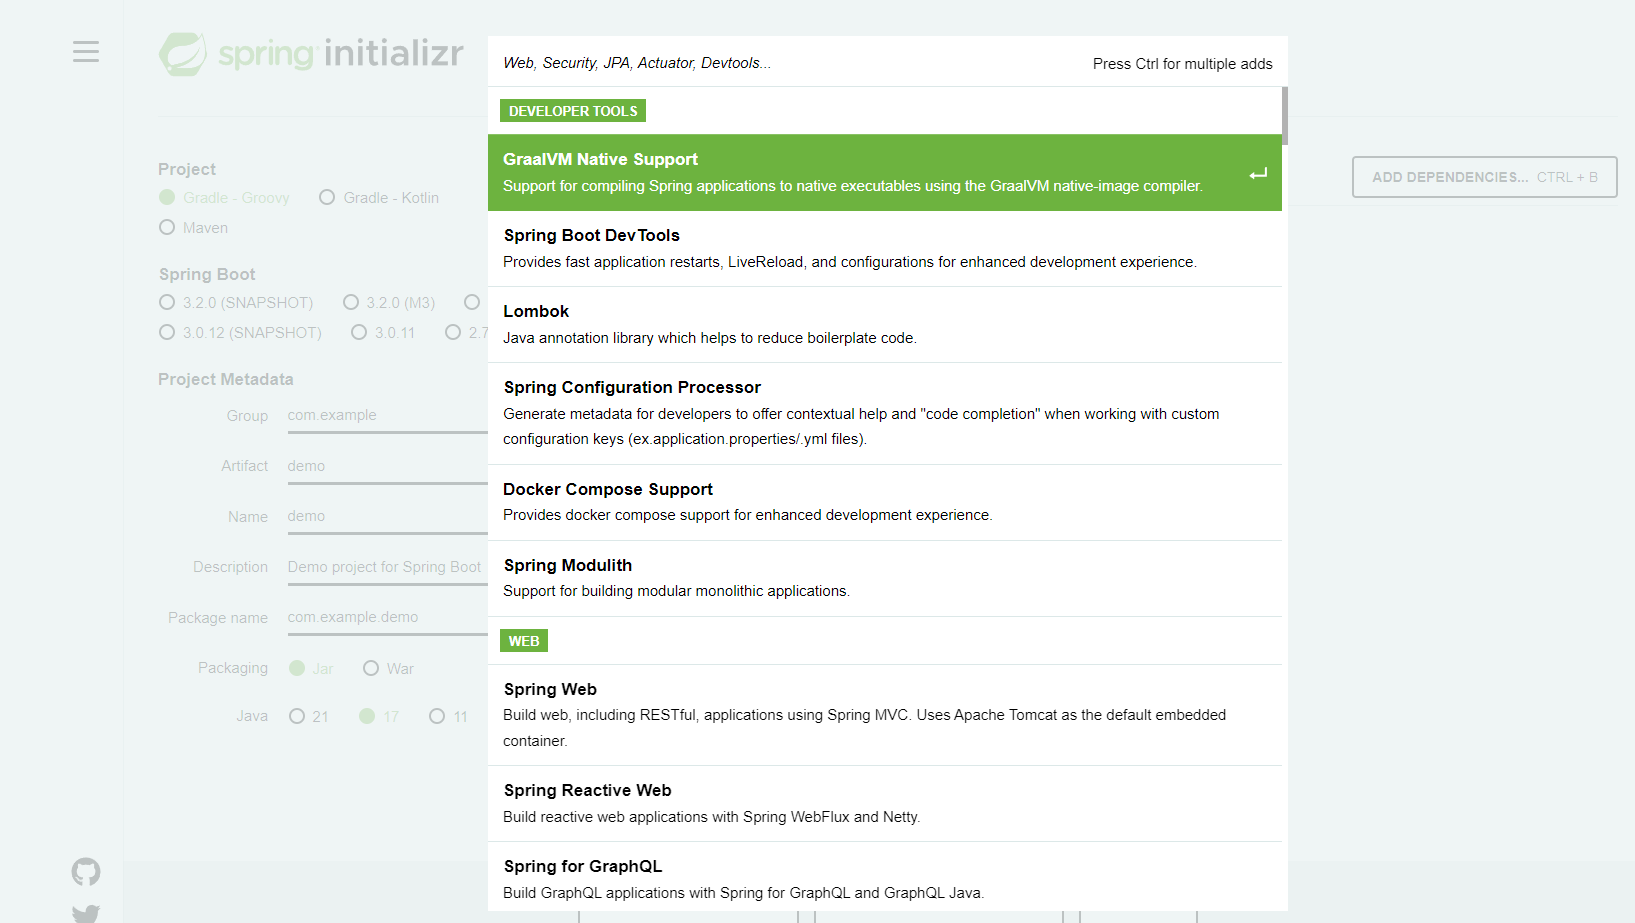Add Lombok dependency

coord(885,325)
